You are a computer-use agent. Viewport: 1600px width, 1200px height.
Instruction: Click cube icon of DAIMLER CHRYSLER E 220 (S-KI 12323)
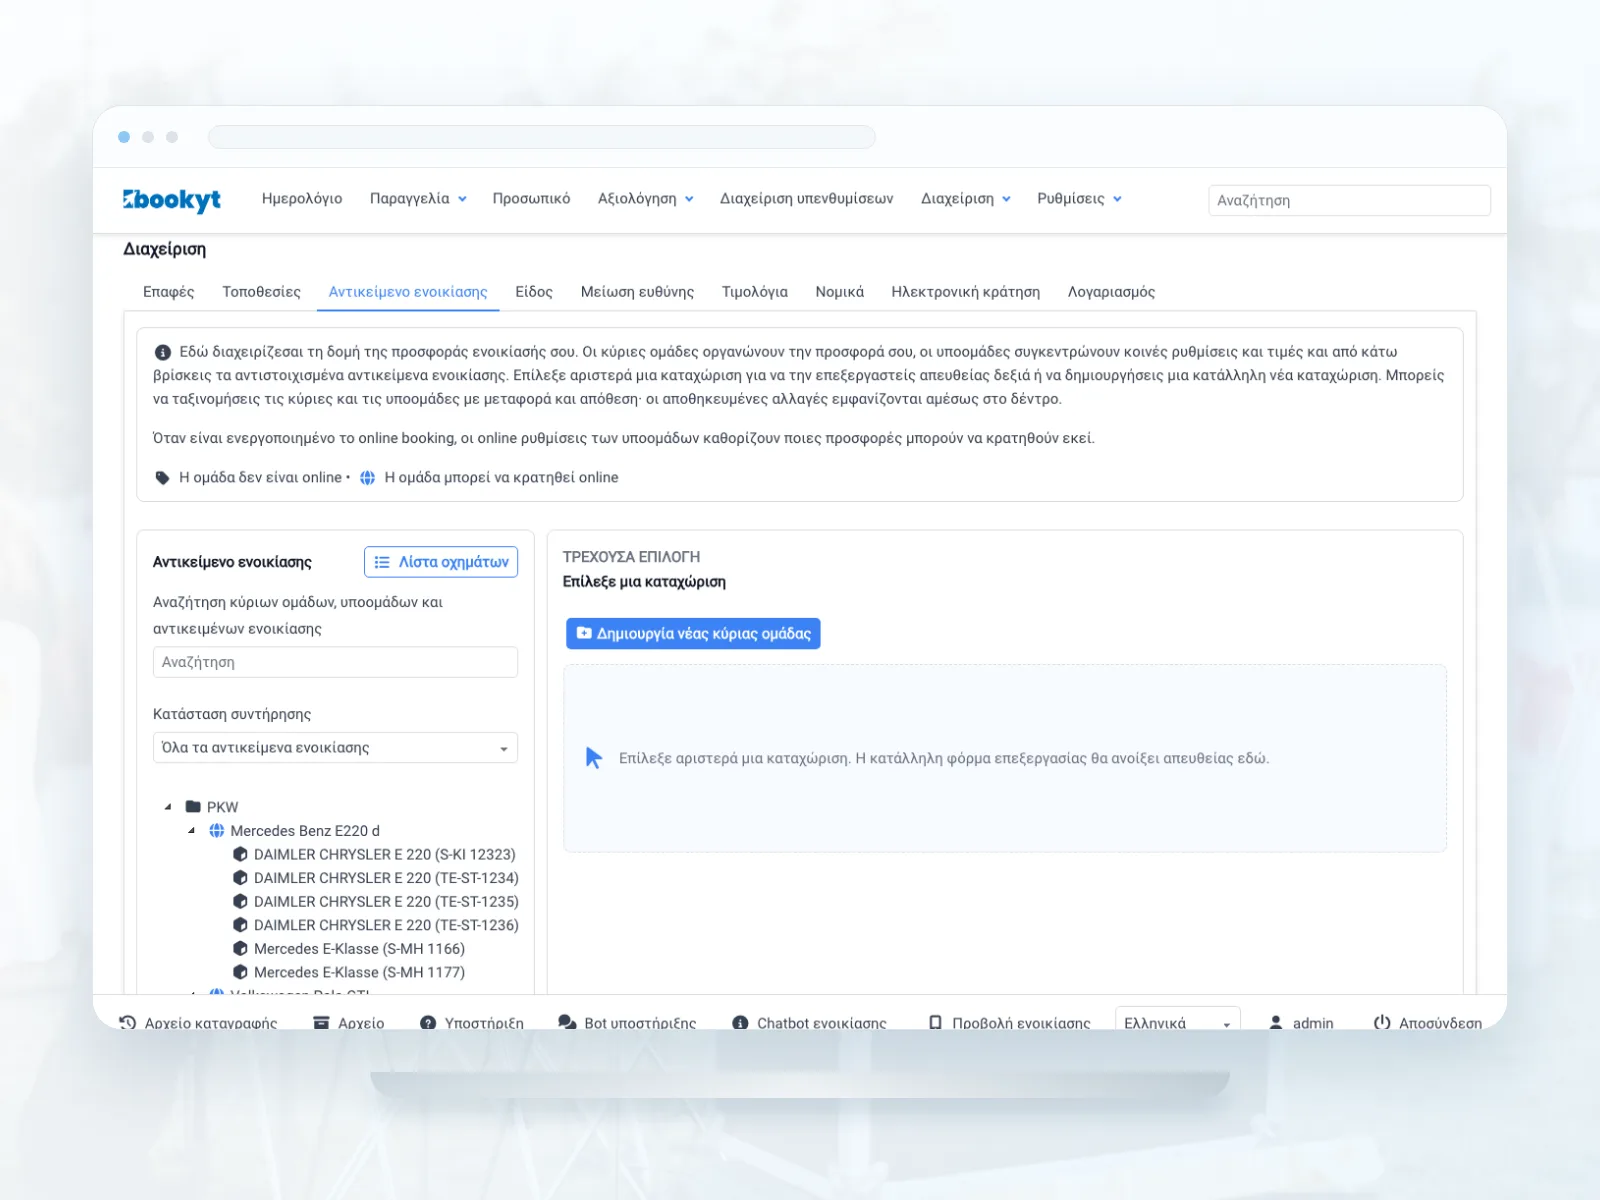coord(240,854)
